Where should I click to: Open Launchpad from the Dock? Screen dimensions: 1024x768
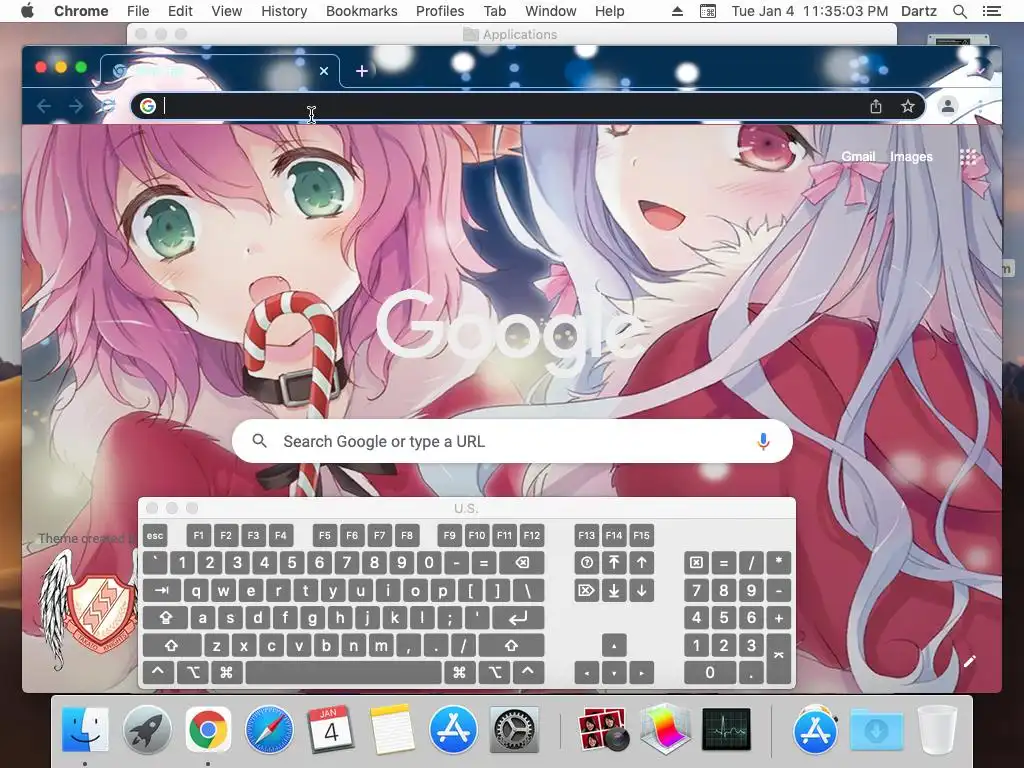tap(146, 729)
